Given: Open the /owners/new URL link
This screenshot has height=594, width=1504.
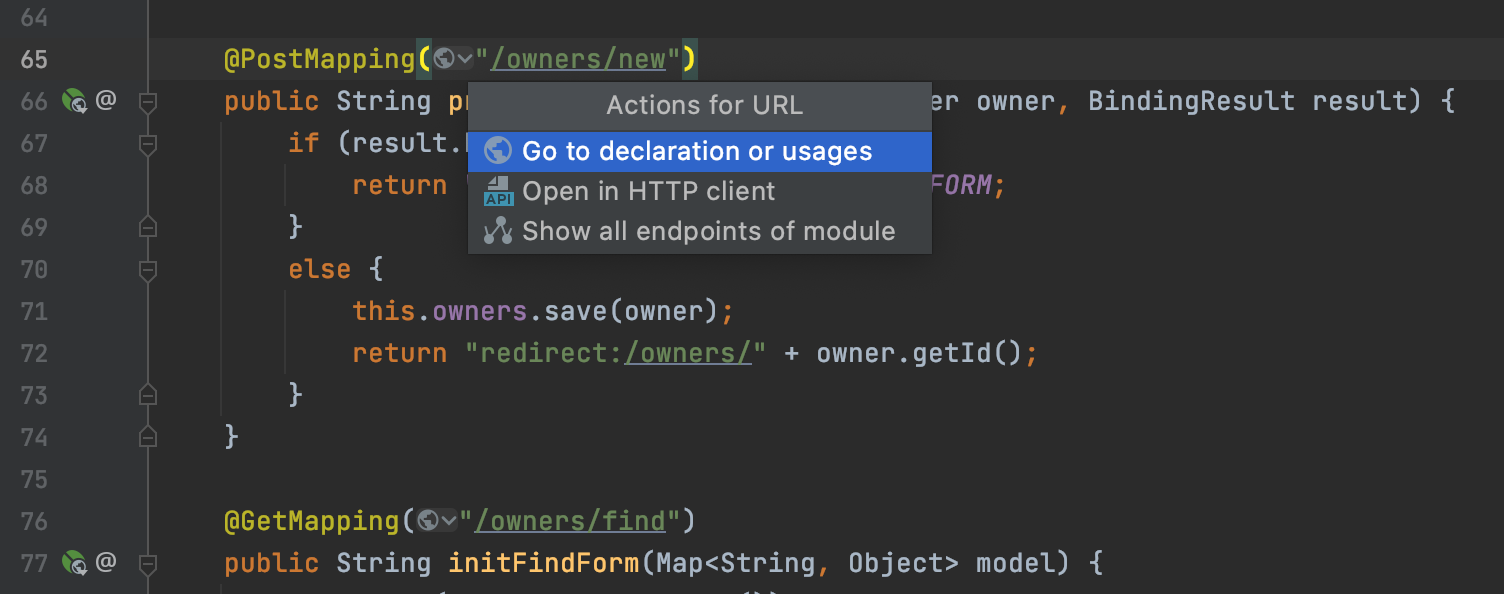Looking at the screenshot, I should (x=578, y=59).
